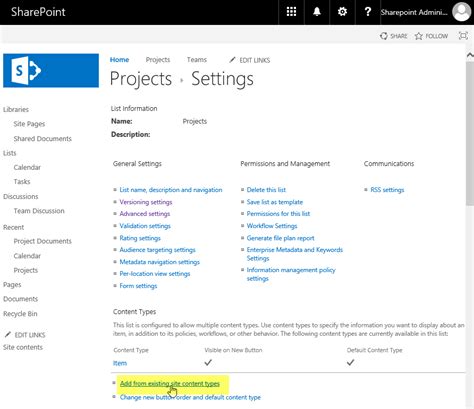Click the user profile avatar picture
This screenshot has width=474, height=409.
pos(461,12)
